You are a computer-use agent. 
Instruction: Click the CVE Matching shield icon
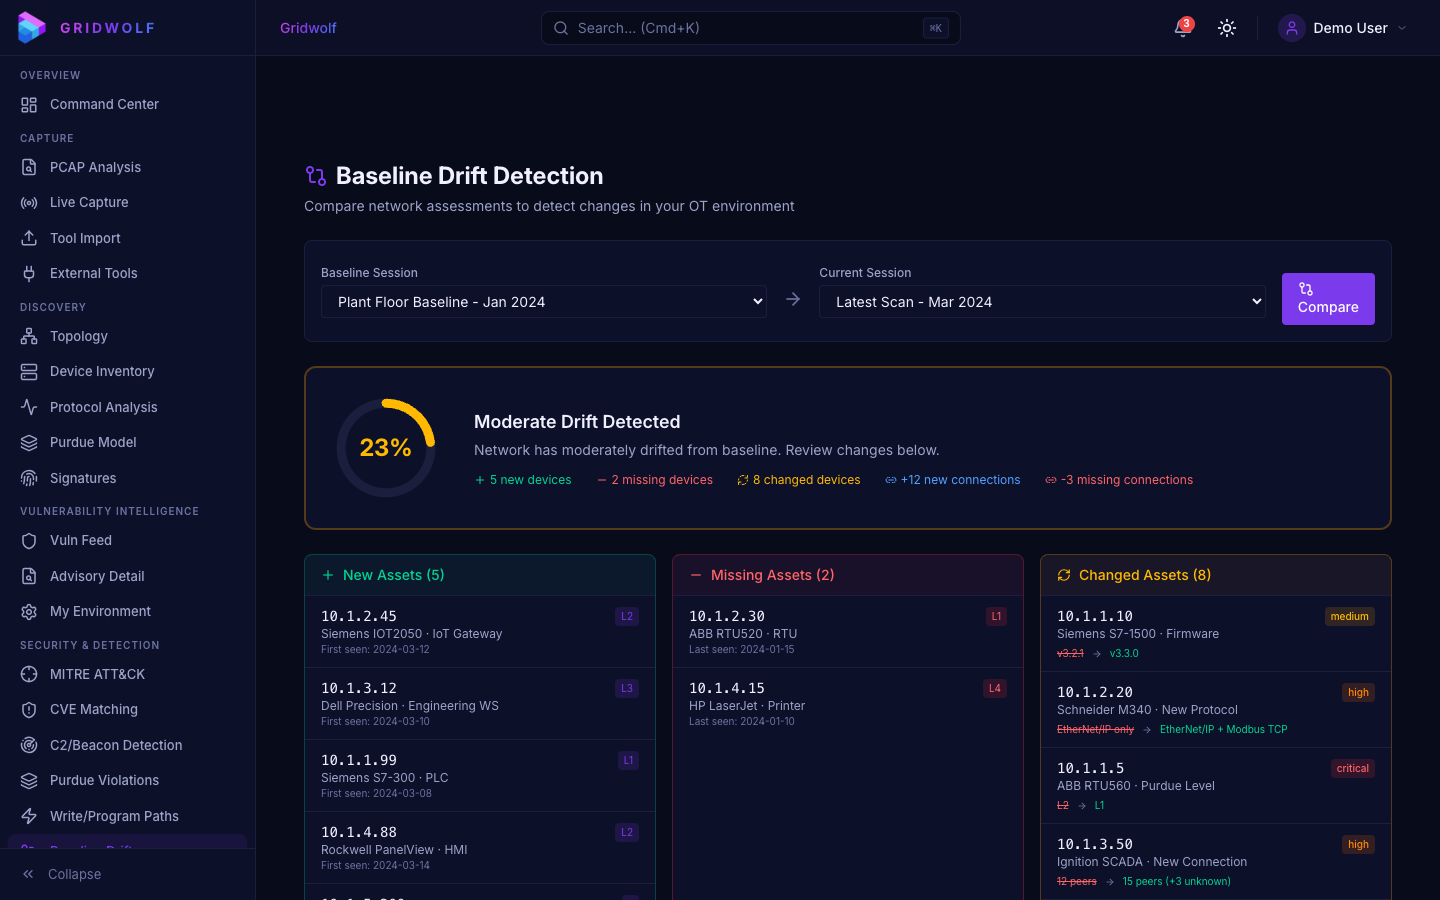click(x=29, y=710)
